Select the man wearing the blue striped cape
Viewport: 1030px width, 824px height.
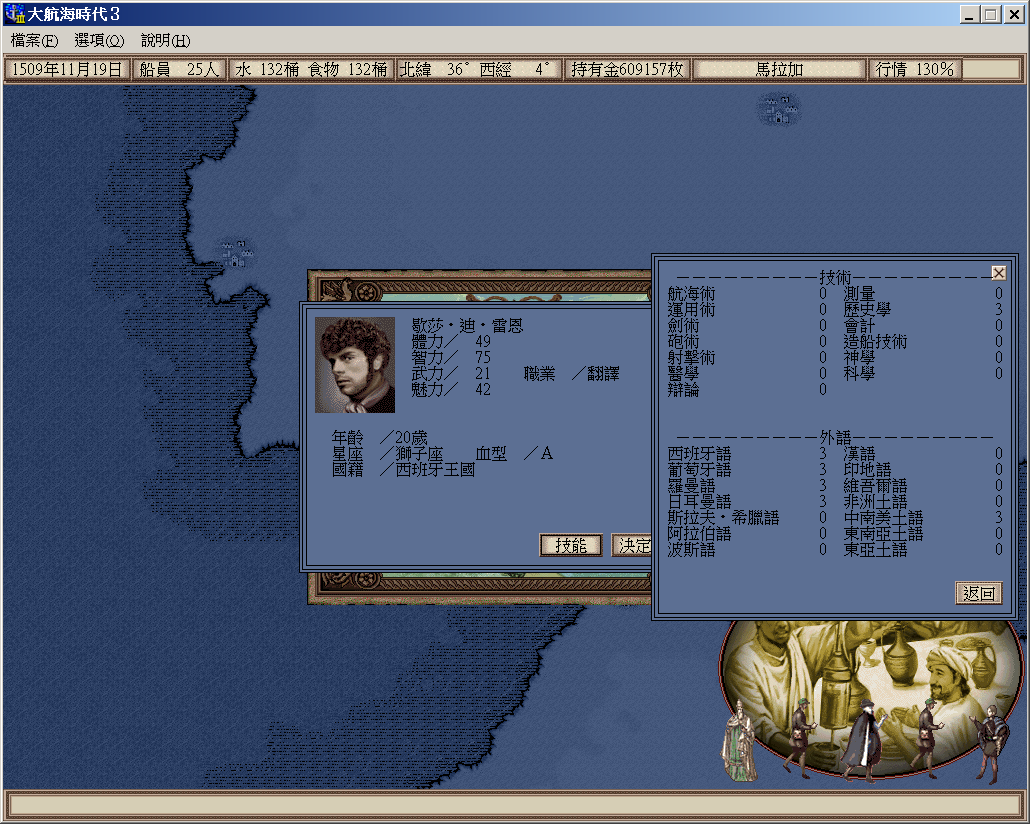click(x=991, y=738)
